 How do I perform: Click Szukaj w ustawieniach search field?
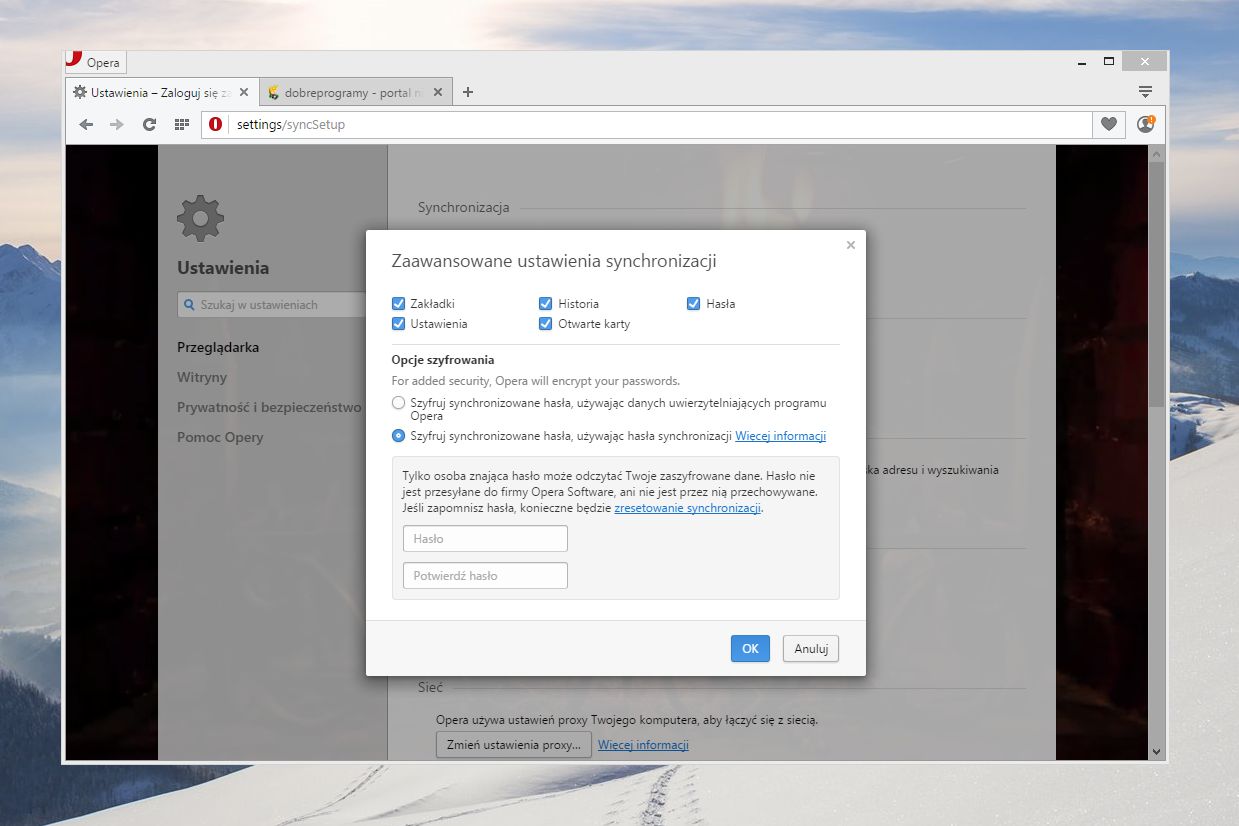272,305
